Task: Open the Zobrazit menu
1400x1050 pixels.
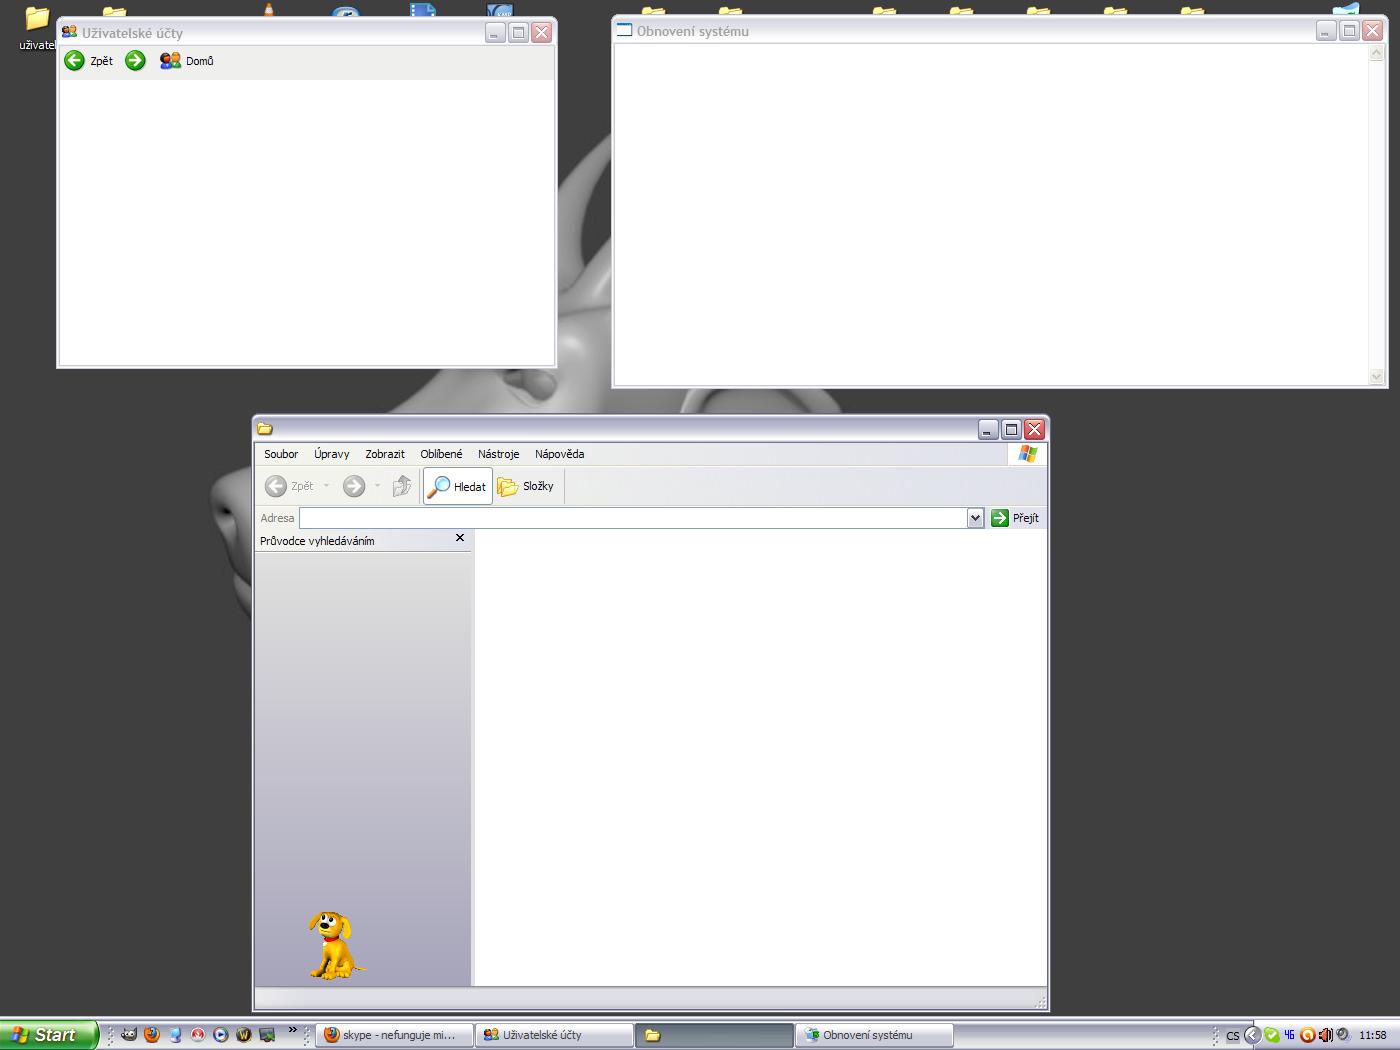Action: click(x=385, y=454)
